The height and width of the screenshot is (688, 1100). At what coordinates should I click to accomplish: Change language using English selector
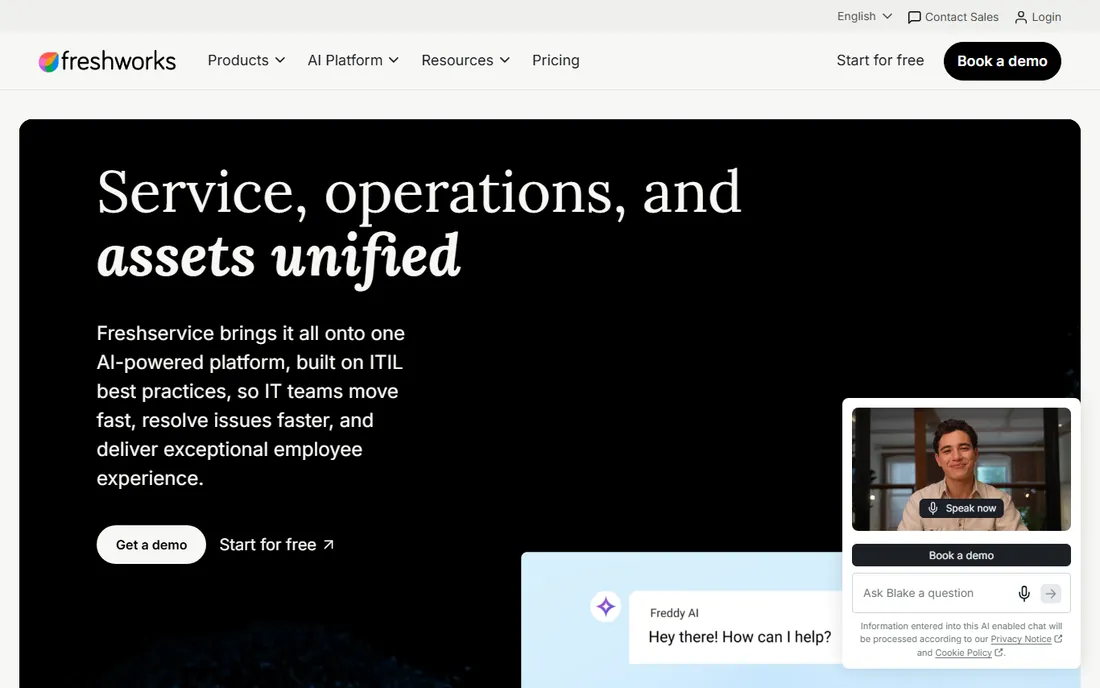click(x=864, y=16)
